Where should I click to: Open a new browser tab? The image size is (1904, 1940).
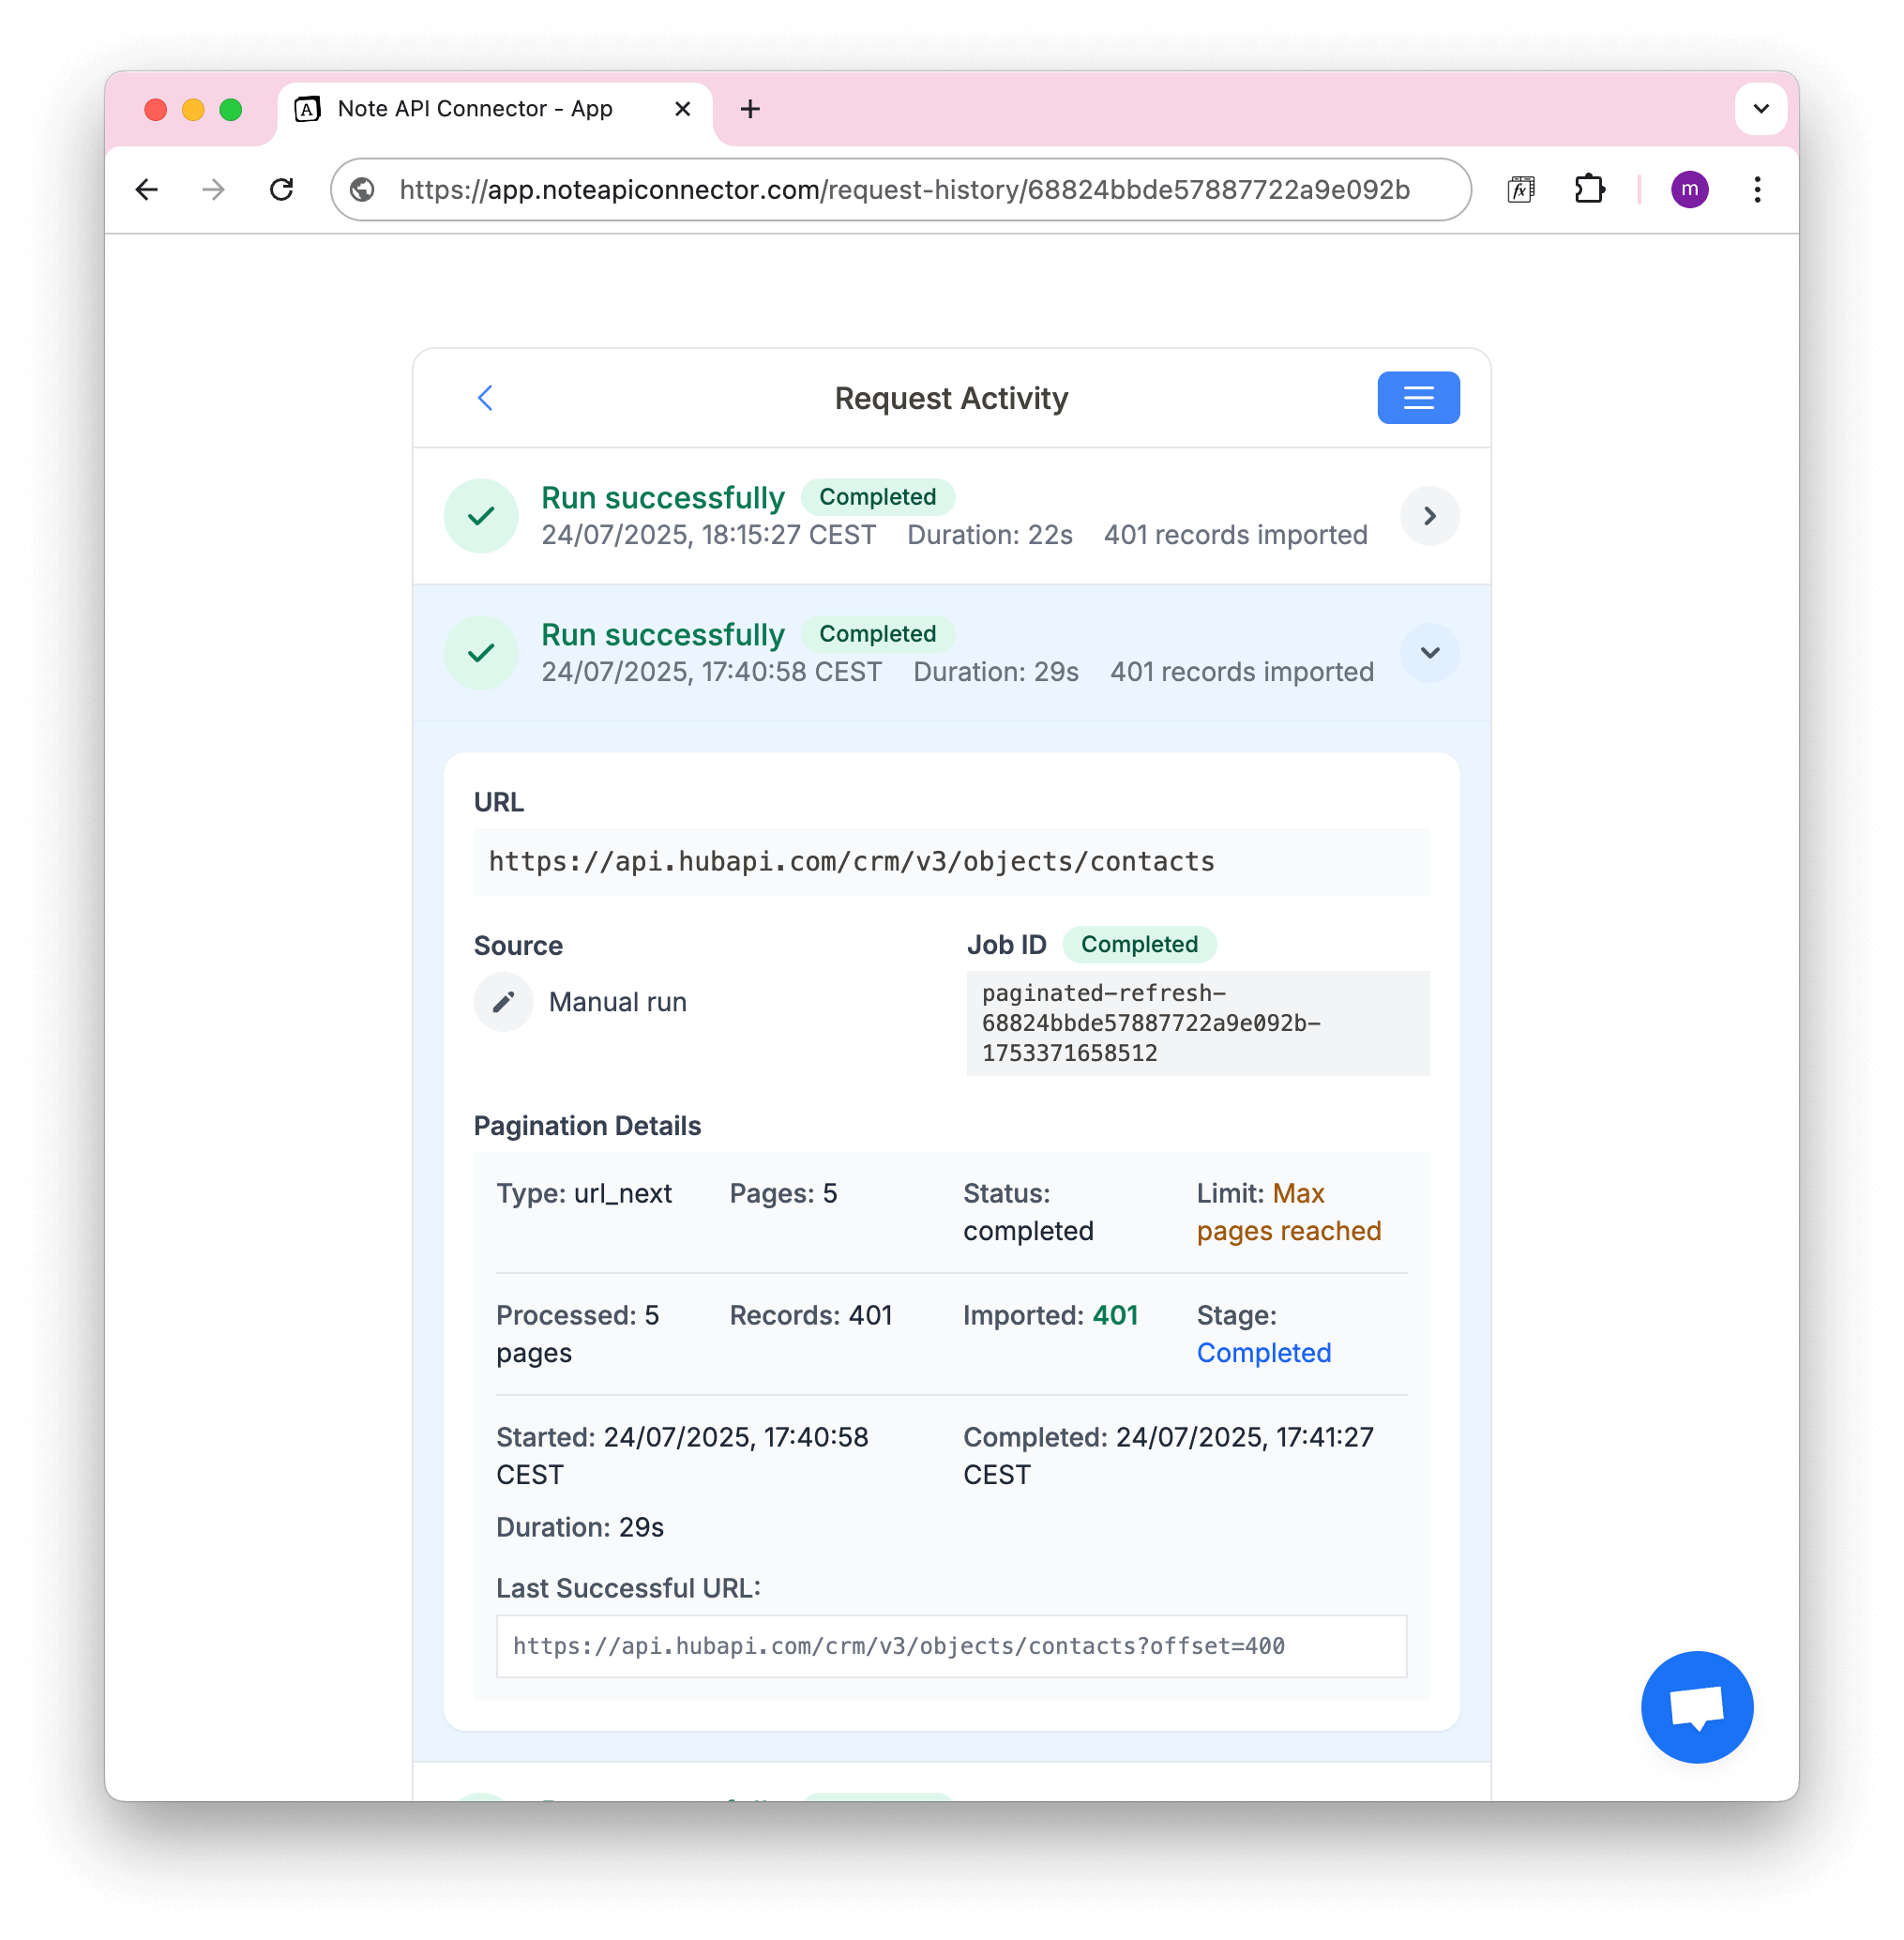(750, 108)
